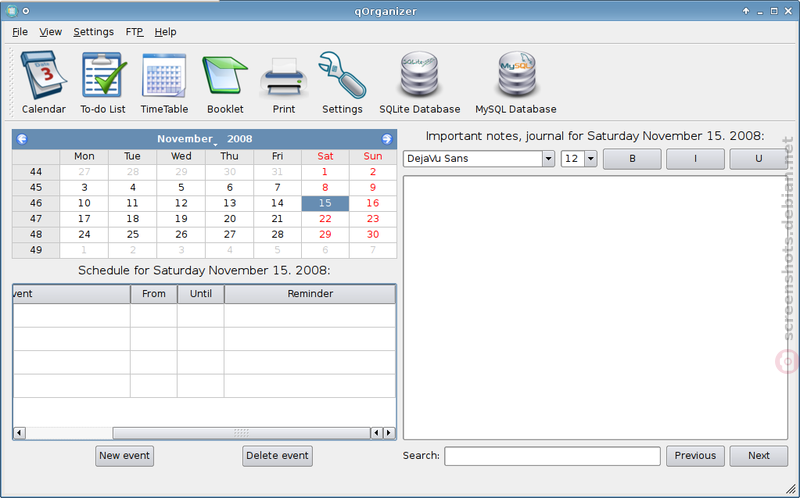Click the Delete event button
The image size is (800, 498).
point(277,456)
